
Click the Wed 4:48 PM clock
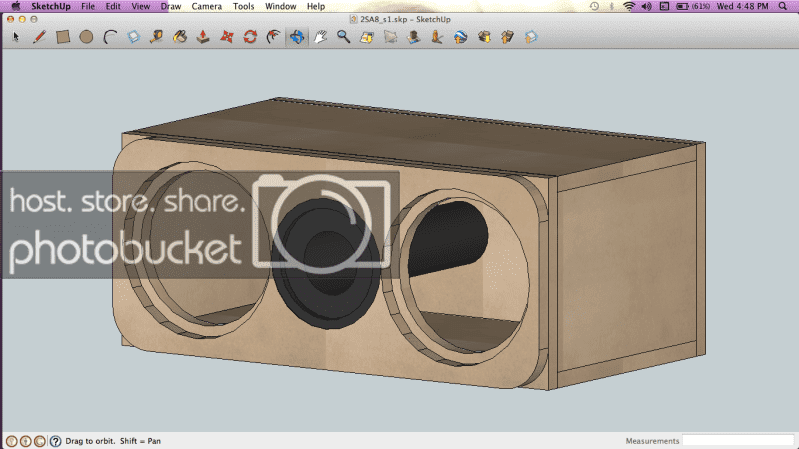point(742,6)
